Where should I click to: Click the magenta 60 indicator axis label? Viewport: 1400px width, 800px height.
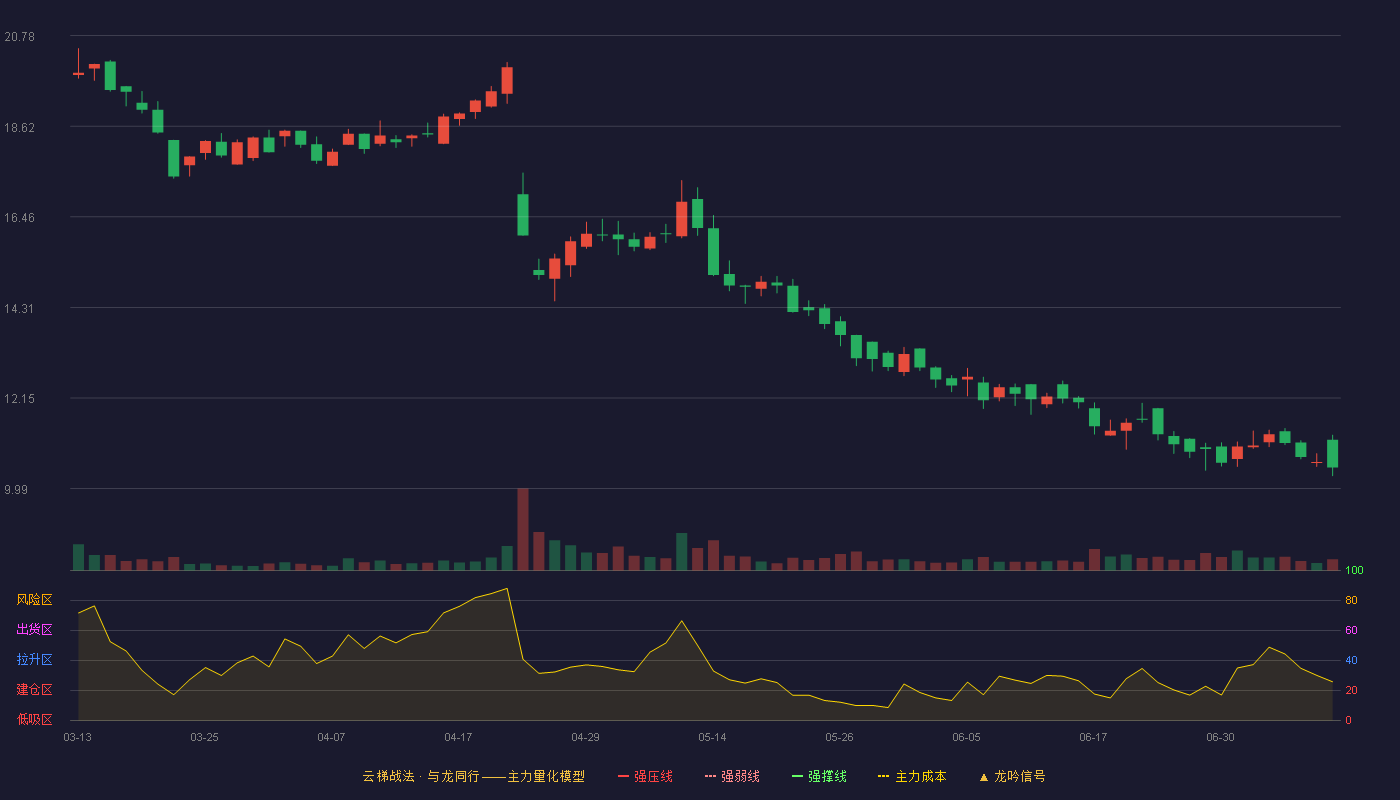point(1351,630)
